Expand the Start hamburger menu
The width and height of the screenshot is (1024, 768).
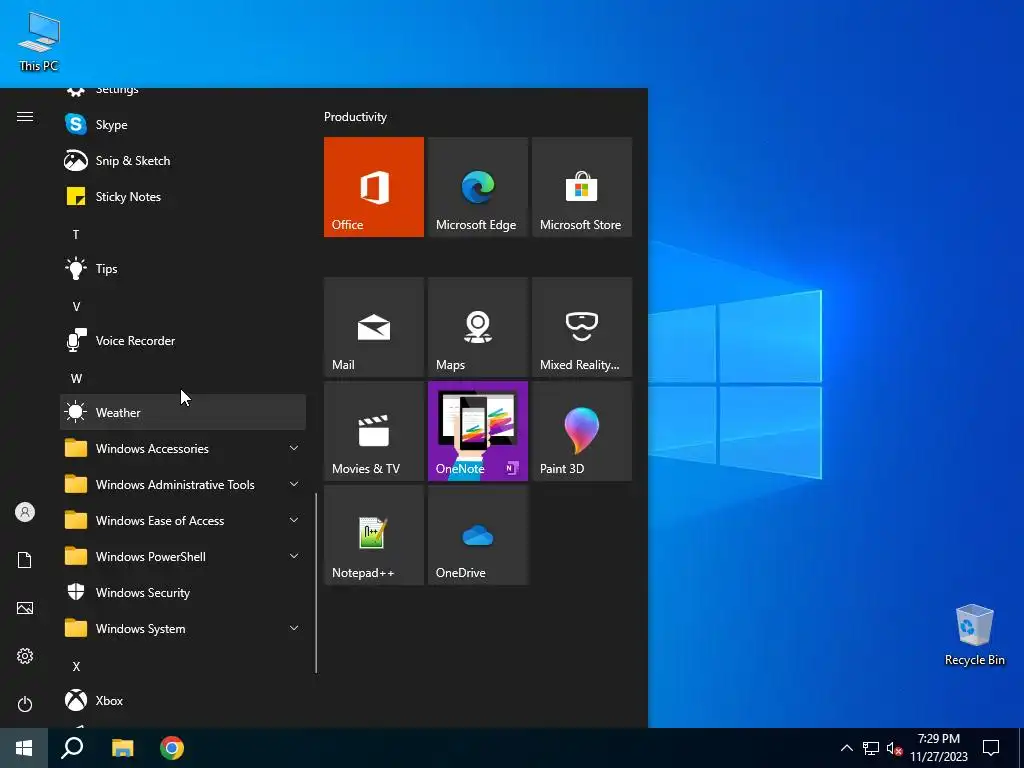[x=25, y=116]
